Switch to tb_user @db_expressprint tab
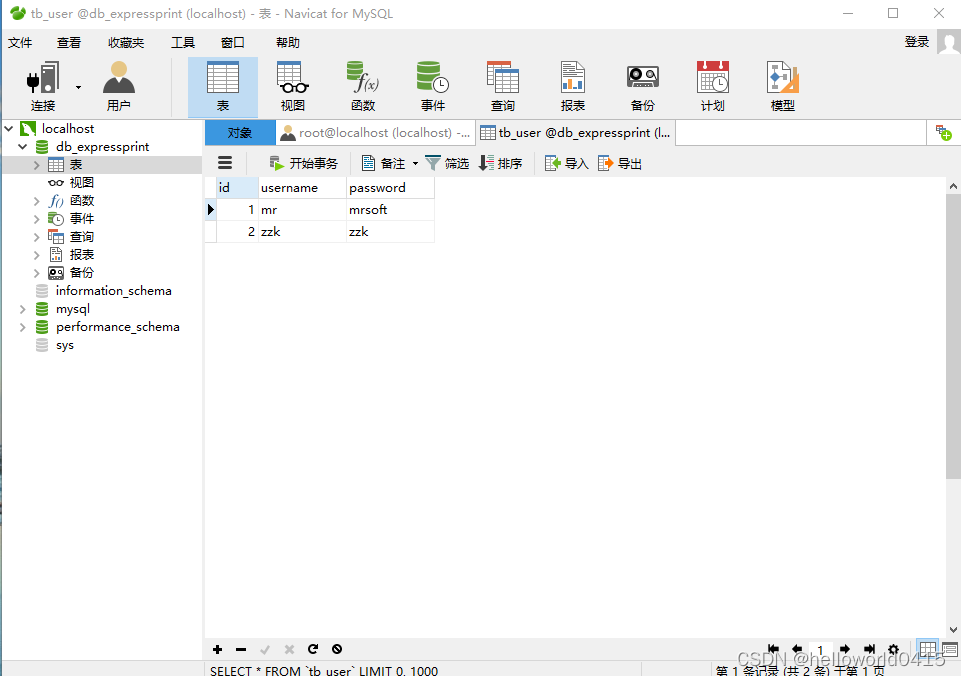This screenshot has height=676, width=961. (575, 133)
